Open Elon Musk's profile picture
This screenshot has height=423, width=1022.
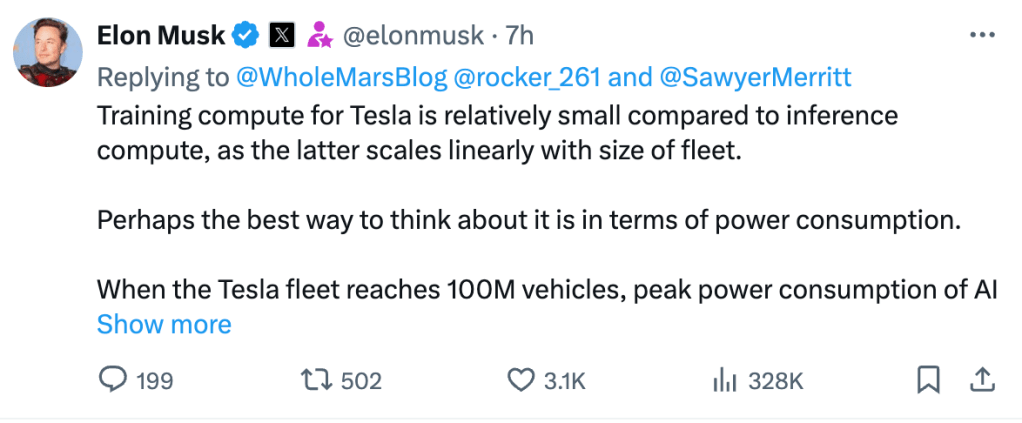[47, 52]
